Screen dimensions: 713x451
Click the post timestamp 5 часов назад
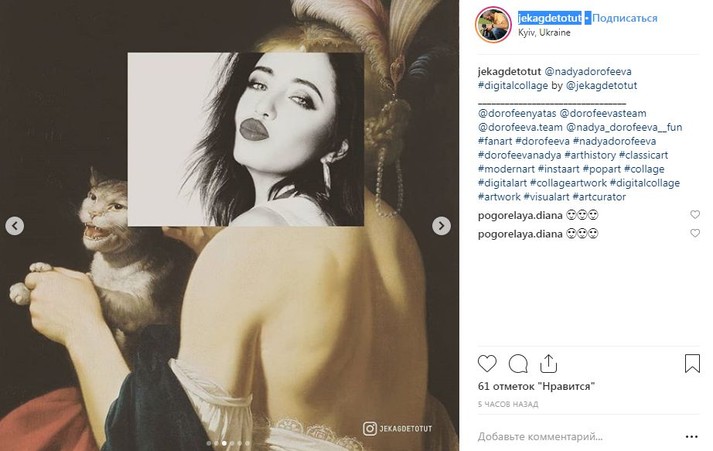pos(508,404)
